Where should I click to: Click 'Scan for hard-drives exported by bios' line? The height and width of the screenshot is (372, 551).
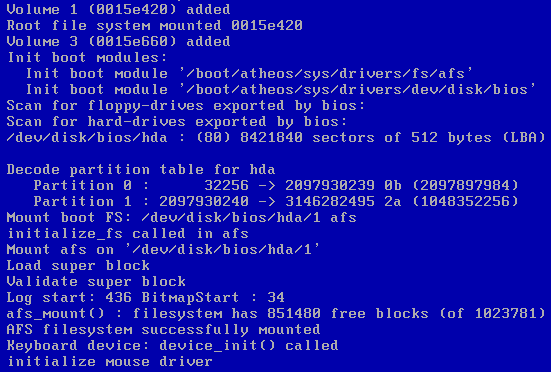pyautogui.click(x=177, y=122)
